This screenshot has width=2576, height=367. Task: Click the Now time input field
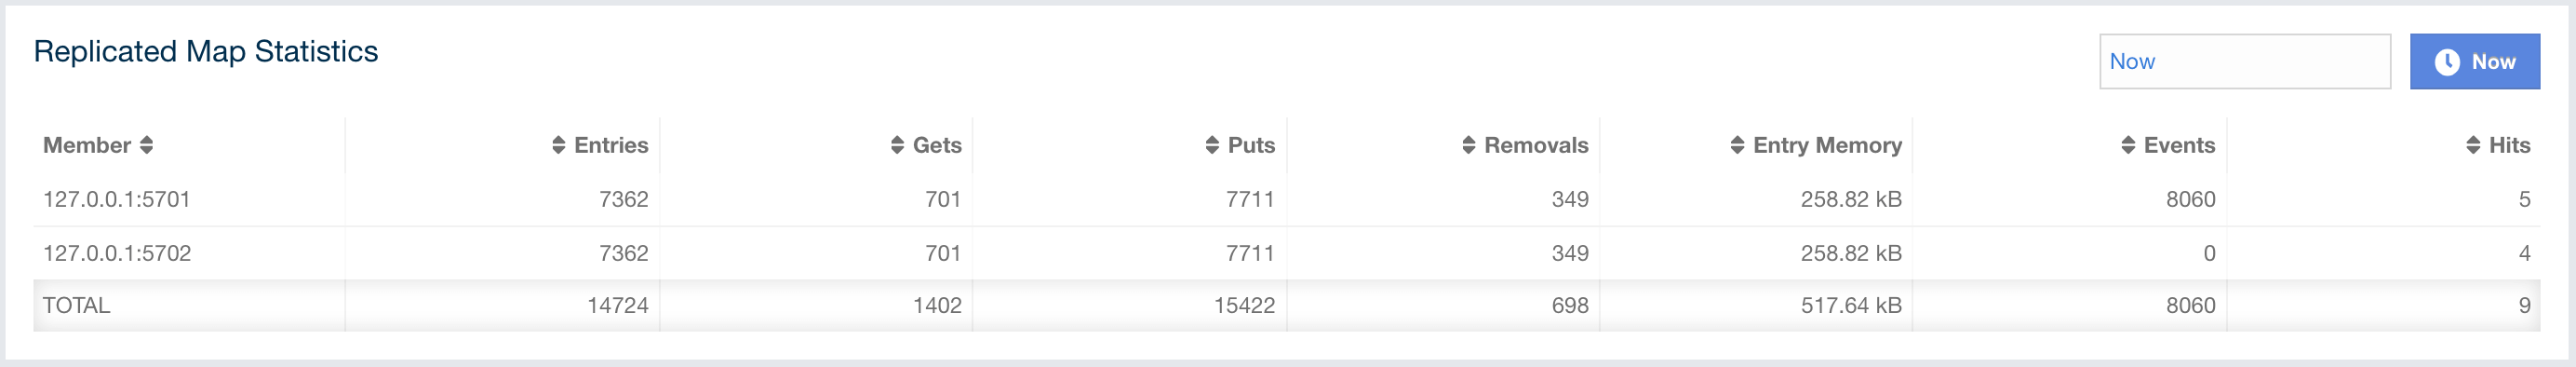point(2245,61)
